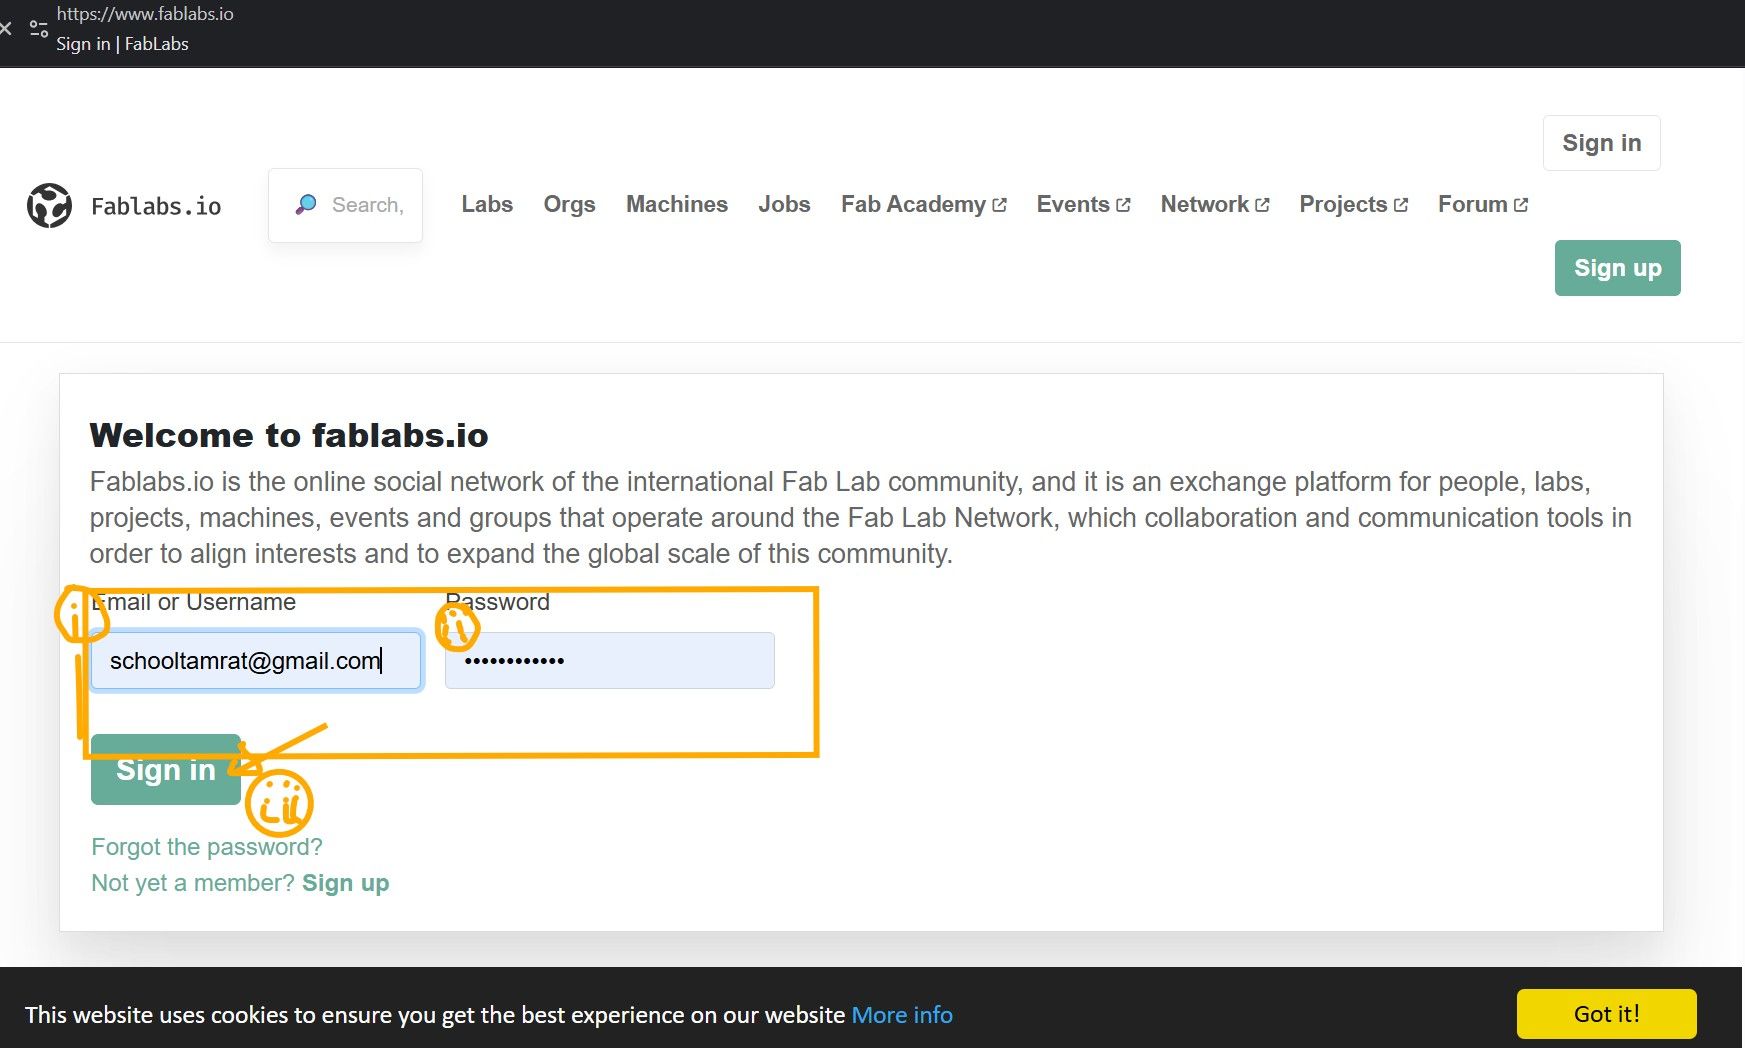This screenshot has width=1745, height=1048.
Task: Focus the Password input field
Action: coord(610,661)
